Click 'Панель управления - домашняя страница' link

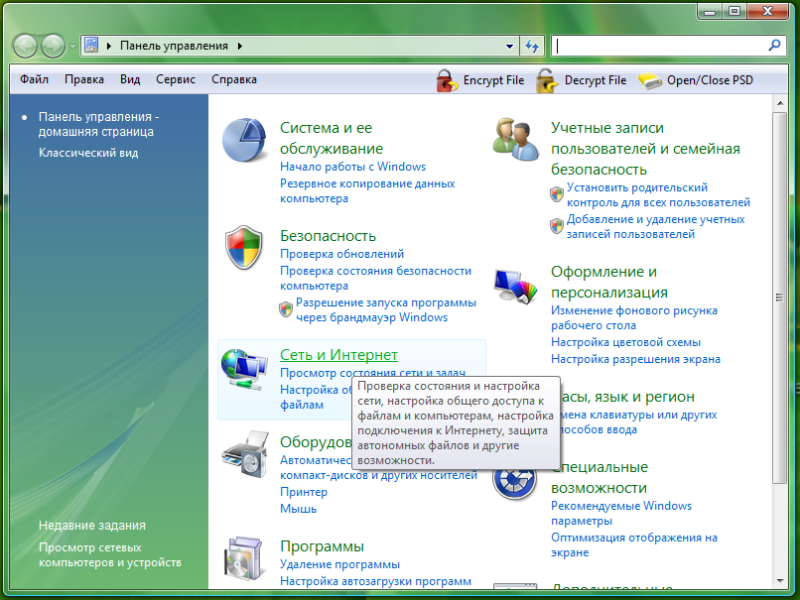coord(99,124)
